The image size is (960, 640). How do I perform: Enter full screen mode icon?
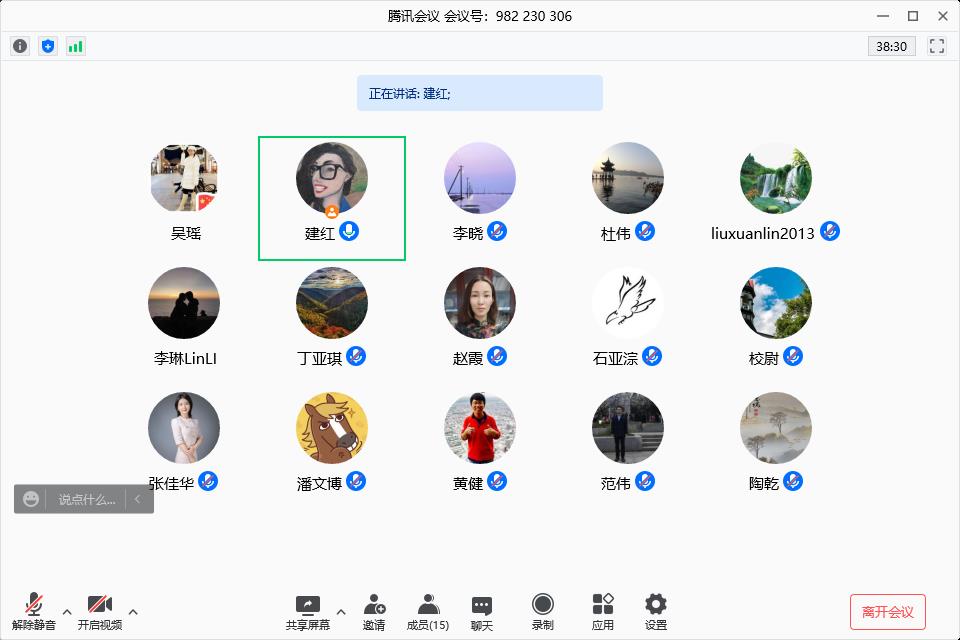tap(937, 46)
